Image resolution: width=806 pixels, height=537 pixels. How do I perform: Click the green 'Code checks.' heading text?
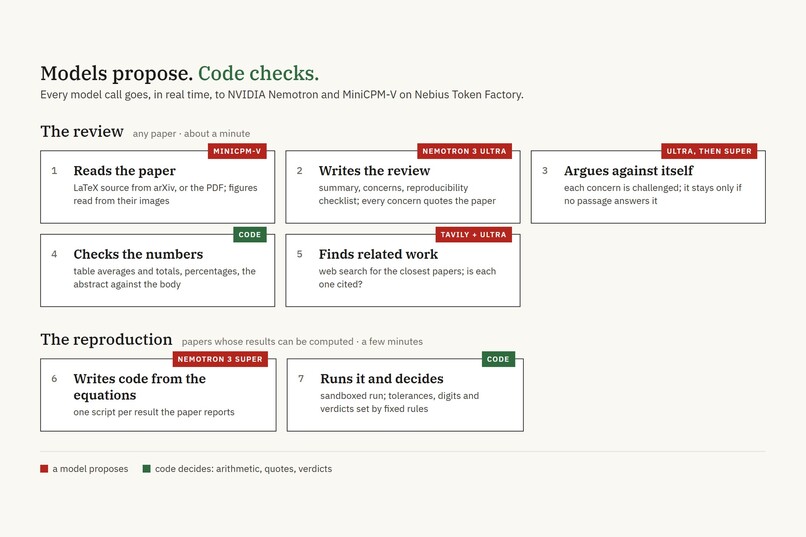(x=259, y=73)
